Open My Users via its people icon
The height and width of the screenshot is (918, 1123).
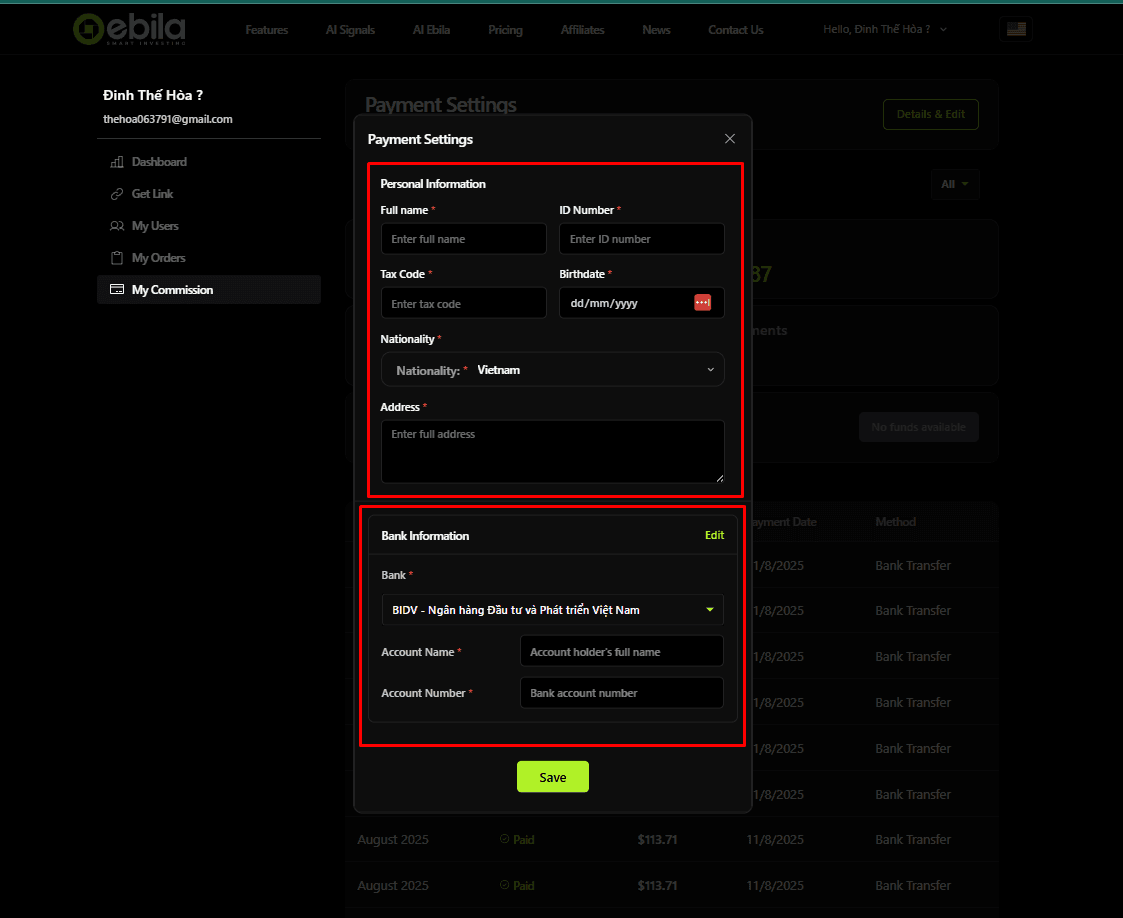(x=117, y=225)
